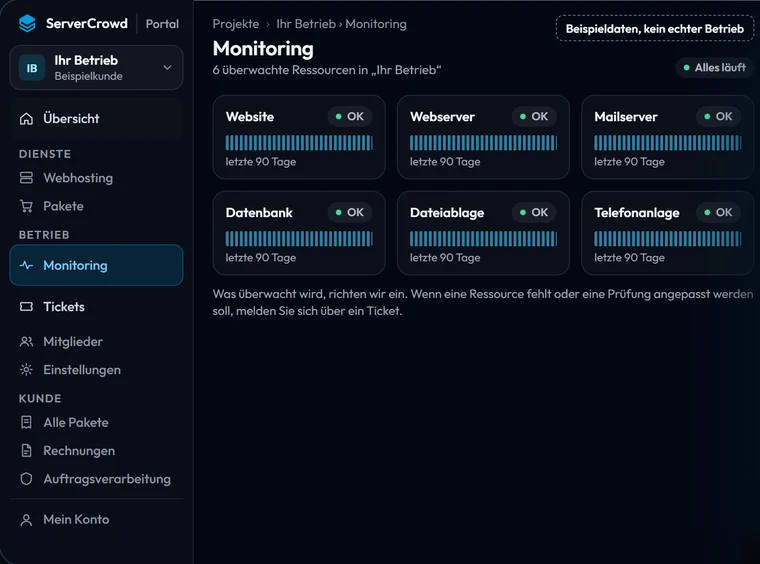Click the Webserver uptime bar
760x564 pixels.
click(x=483, y=143)
